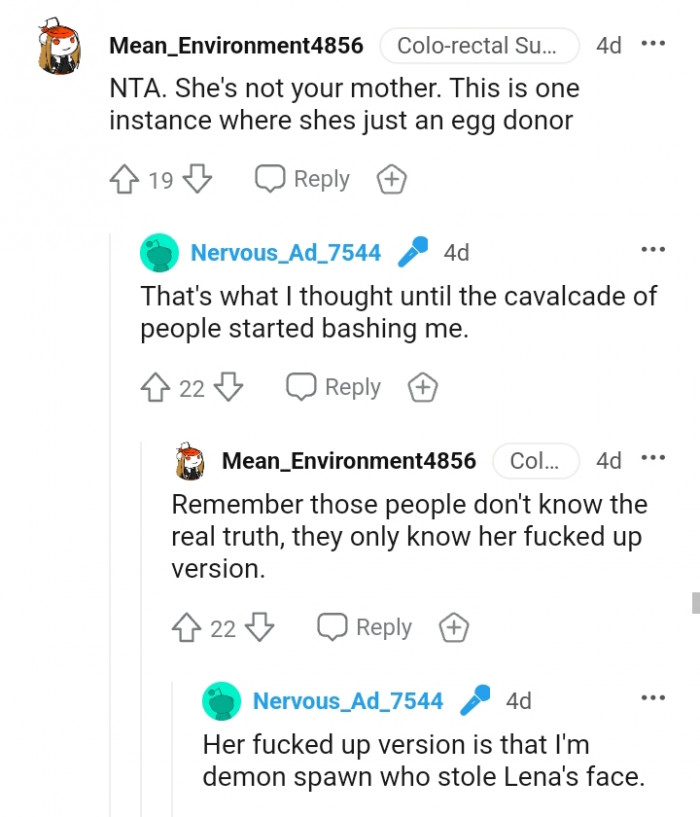Click the teal avatar on 'demon spawn' comment
The image size is (700, 817).
(220, 701)
